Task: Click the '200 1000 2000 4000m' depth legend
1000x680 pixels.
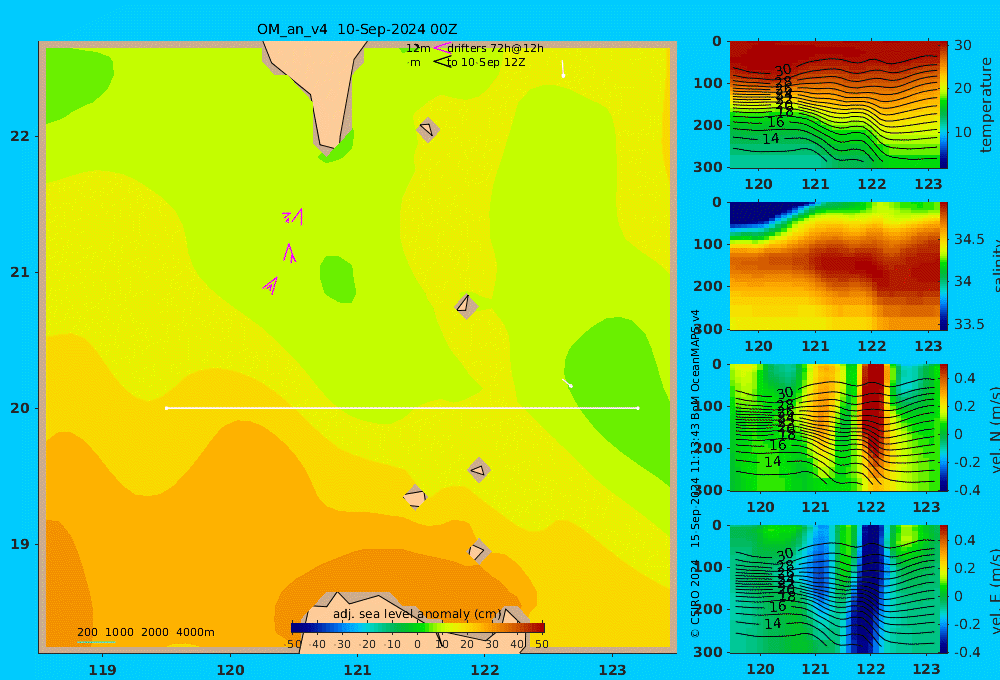Action: (x=146, y=632)
